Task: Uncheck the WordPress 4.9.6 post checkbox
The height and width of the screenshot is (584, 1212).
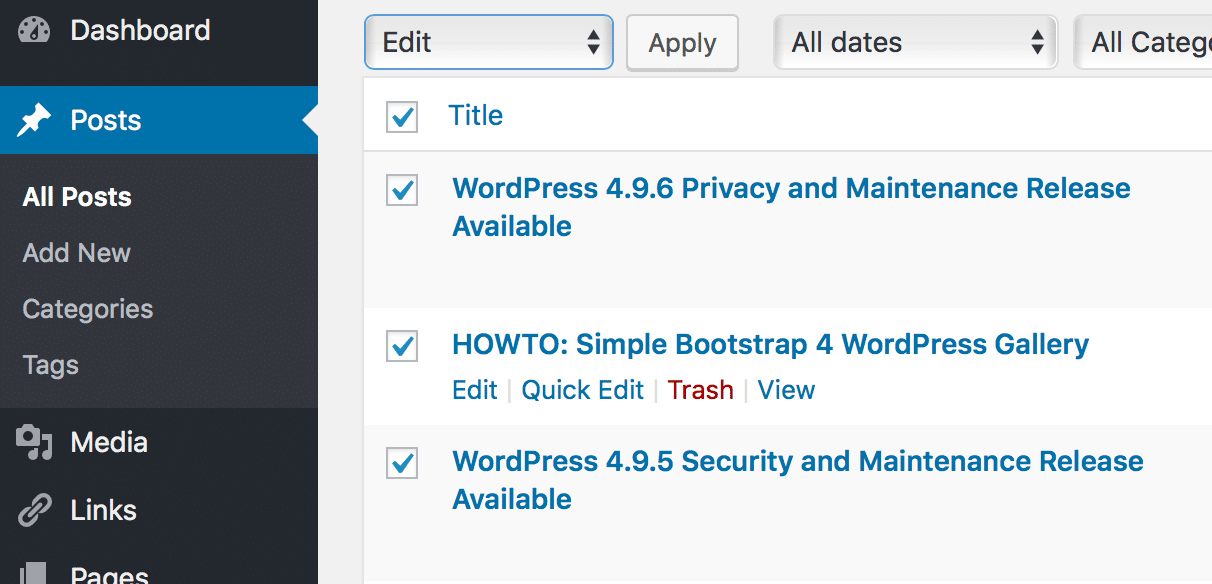Action: (402, 190)
